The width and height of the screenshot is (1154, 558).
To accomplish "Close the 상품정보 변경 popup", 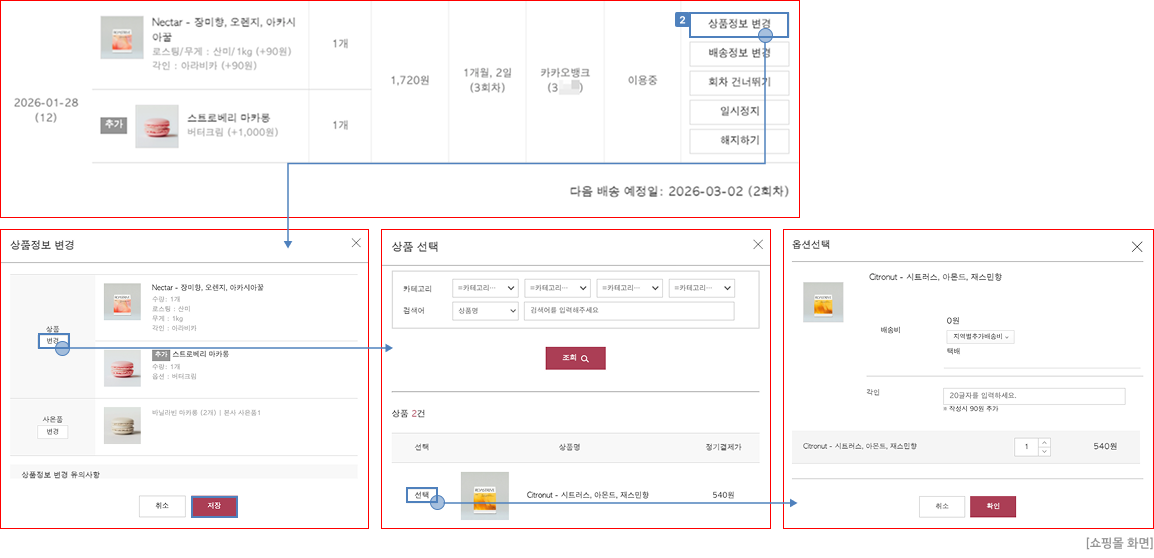I will click(x=356, y=243).
